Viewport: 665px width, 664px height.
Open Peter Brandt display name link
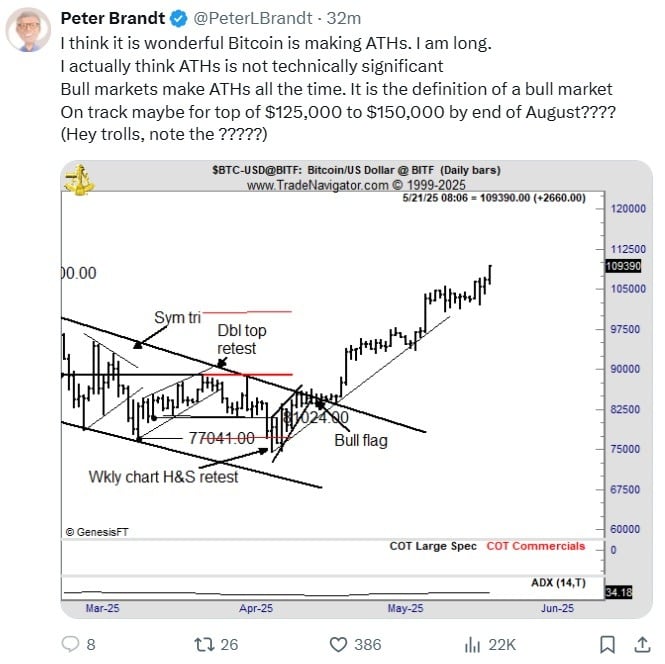coord(113,18)
